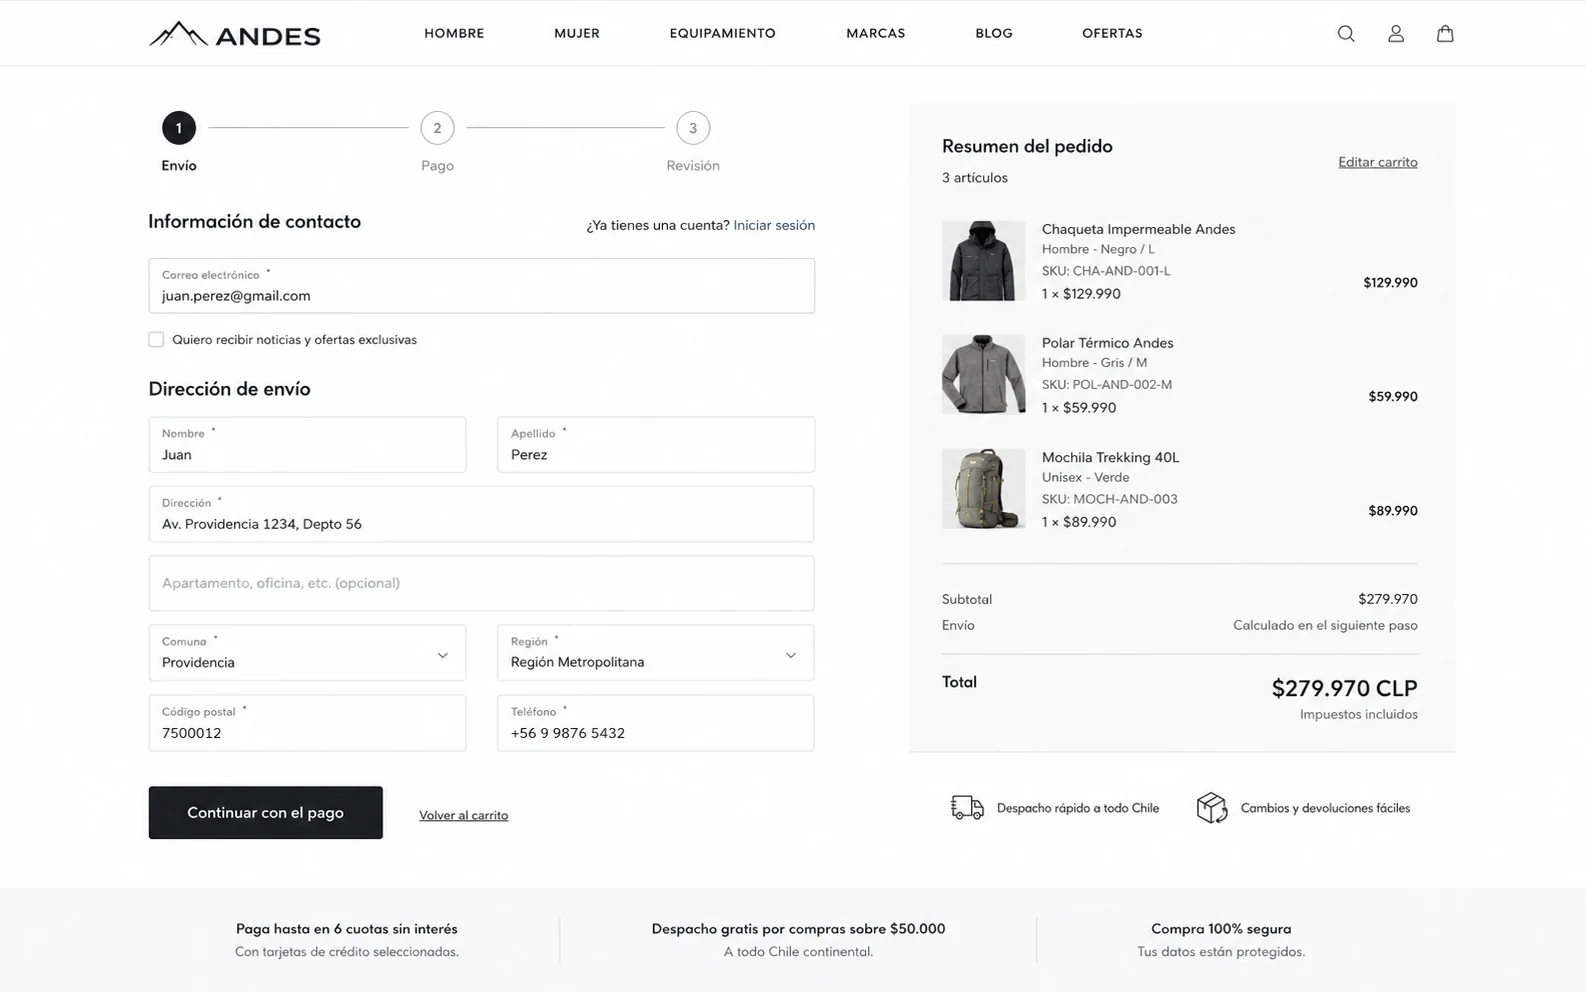This screenshot has height=992, width=1586.
Task: Open the shopping bag icon
Action: pos(1445,34)
